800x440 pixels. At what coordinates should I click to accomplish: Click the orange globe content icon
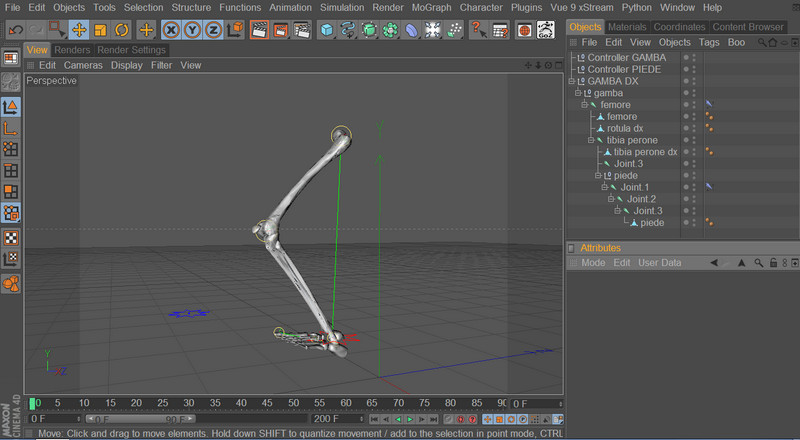[x=524, y=30]
